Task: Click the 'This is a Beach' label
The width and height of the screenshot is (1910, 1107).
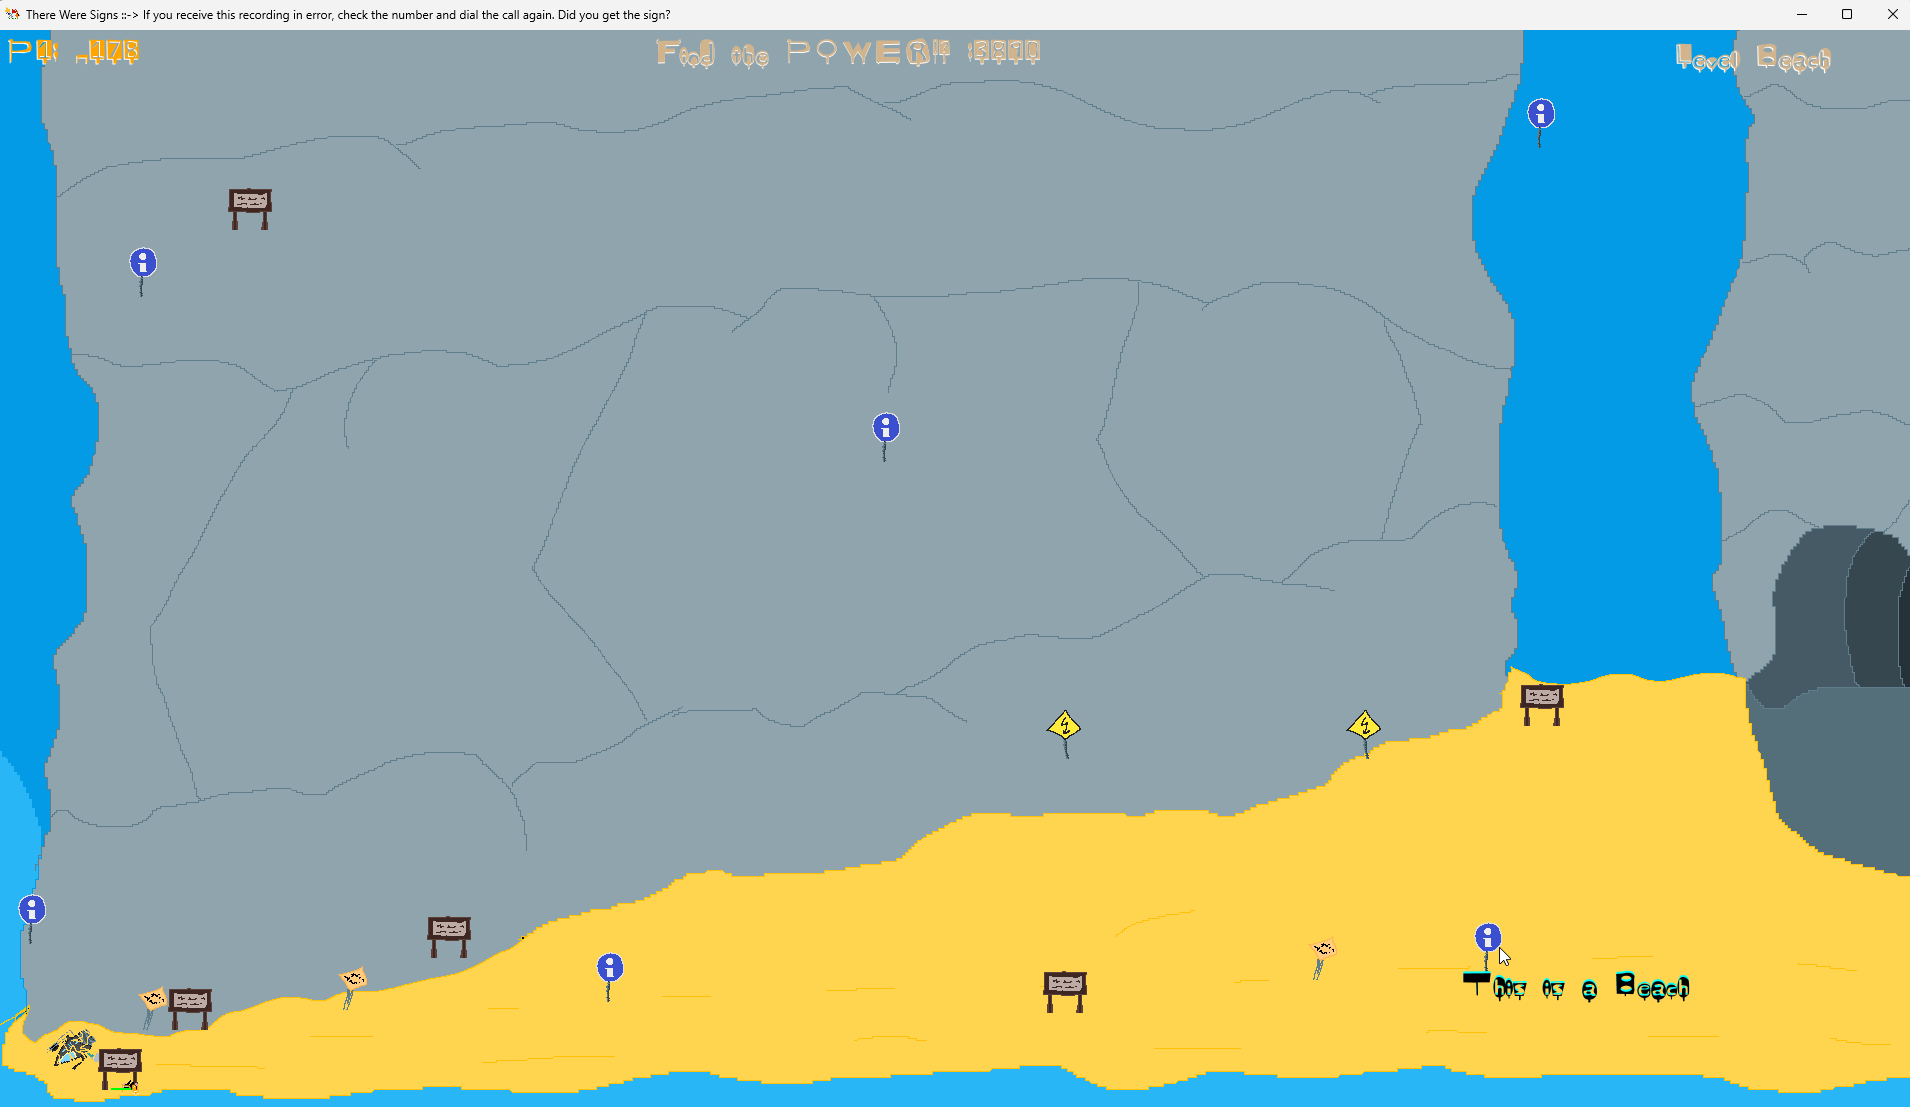Action: 1577,986
